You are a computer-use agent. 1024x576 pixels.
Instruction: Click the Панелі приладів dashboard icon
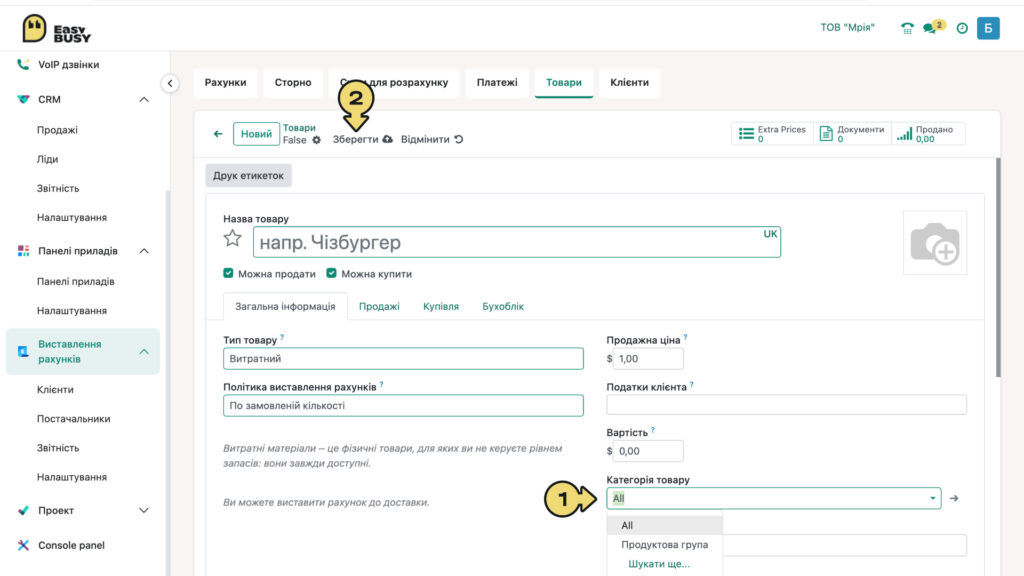point(23,251)
